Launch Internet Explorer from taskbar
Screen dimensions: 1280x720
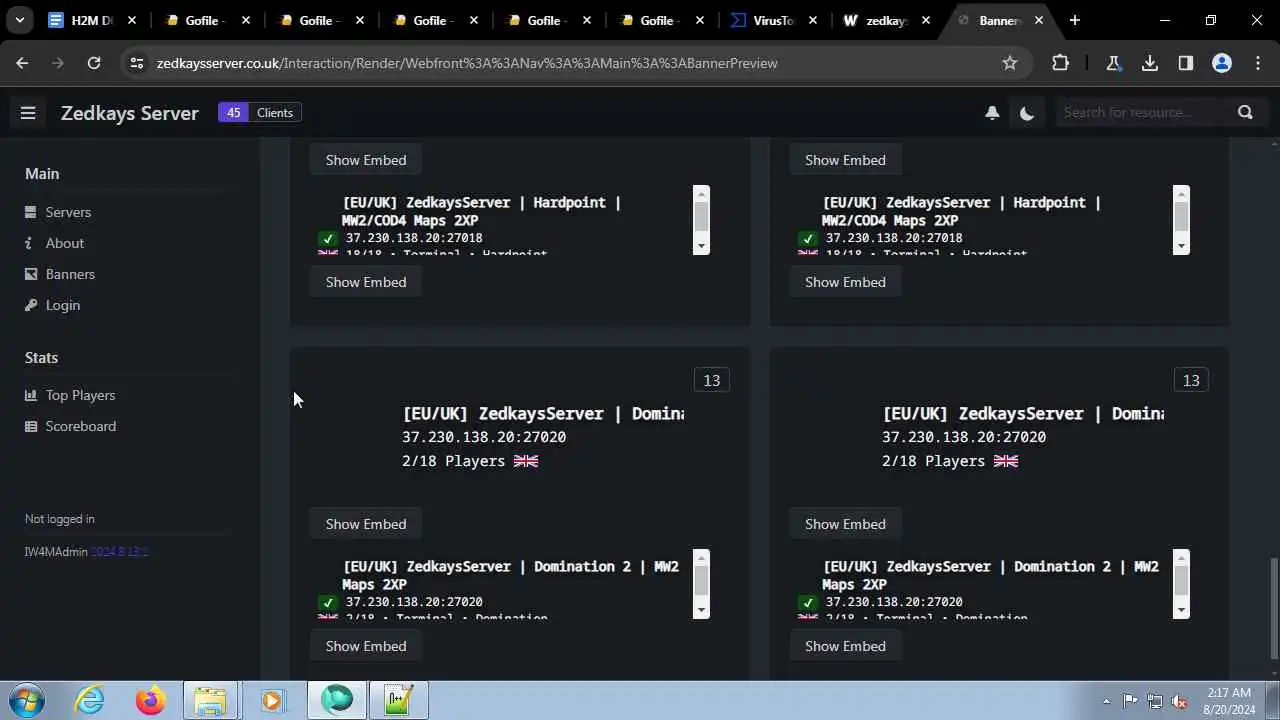(90, 701)
